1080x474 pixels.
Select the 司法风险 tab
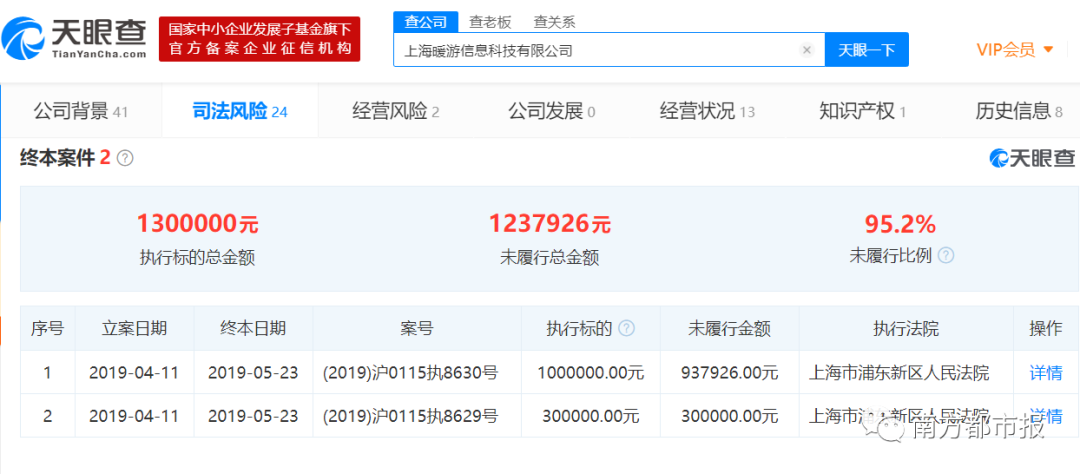(240, 111)
